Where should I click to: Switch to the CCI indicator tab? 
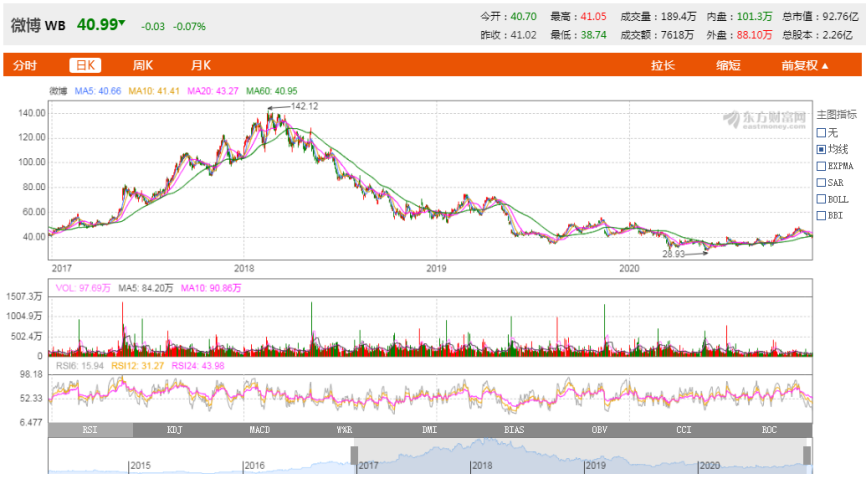pos(684,430)
